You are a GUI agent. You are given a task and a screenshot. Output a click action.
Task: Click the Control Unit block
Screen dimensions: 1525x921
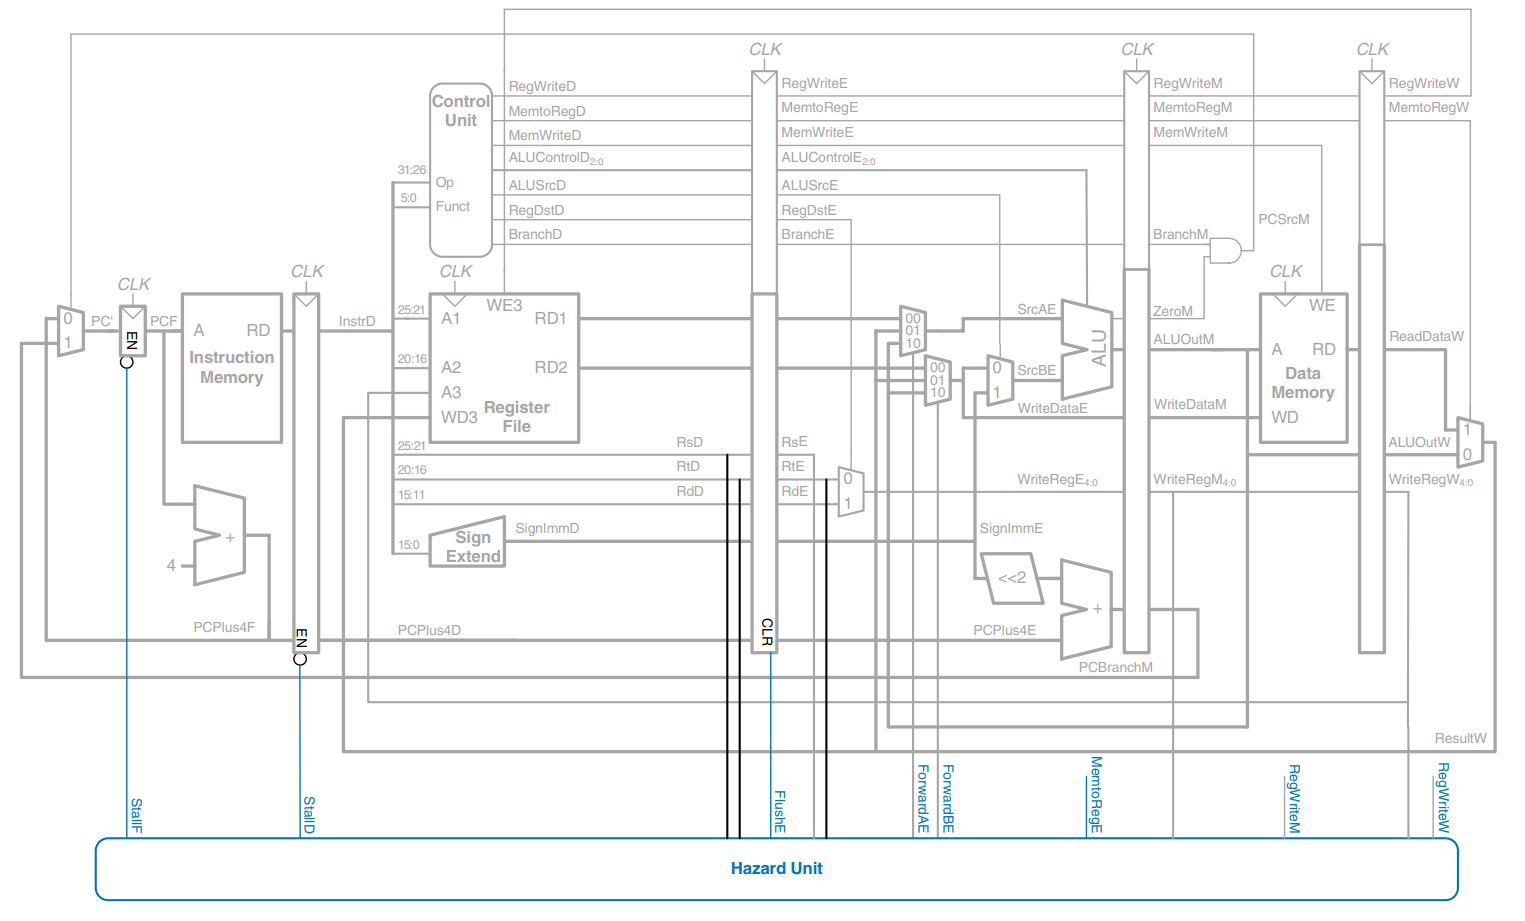(x=461, y=170)
